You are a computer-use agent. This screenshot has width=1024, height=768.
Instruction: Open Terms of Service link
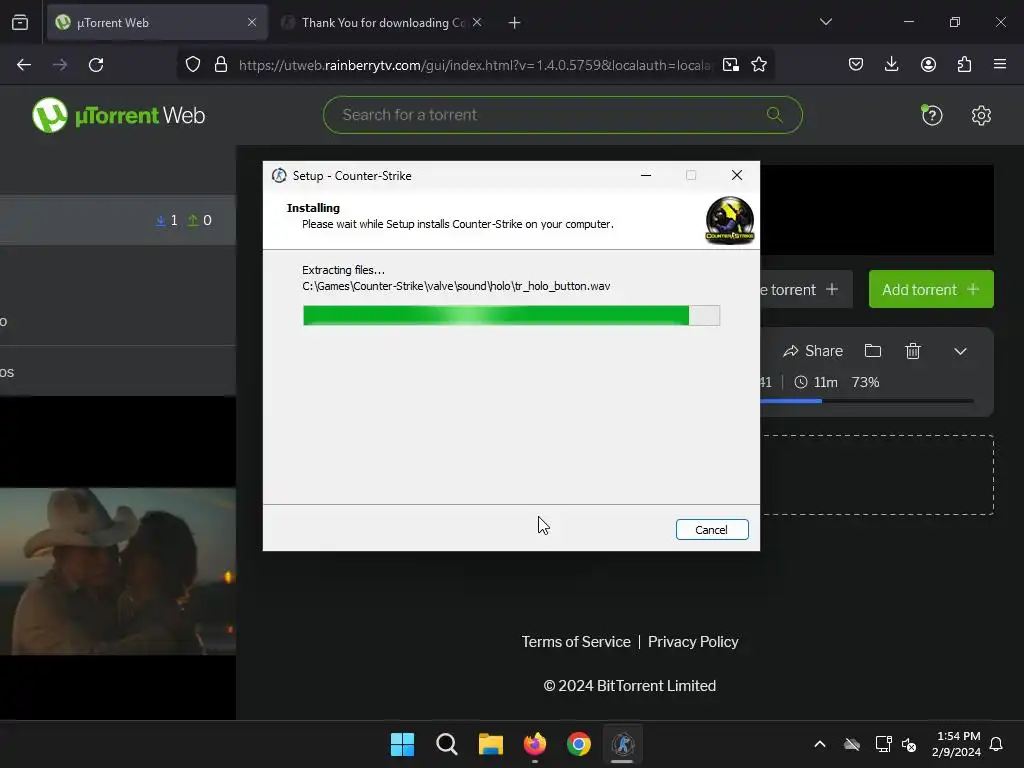576,642
